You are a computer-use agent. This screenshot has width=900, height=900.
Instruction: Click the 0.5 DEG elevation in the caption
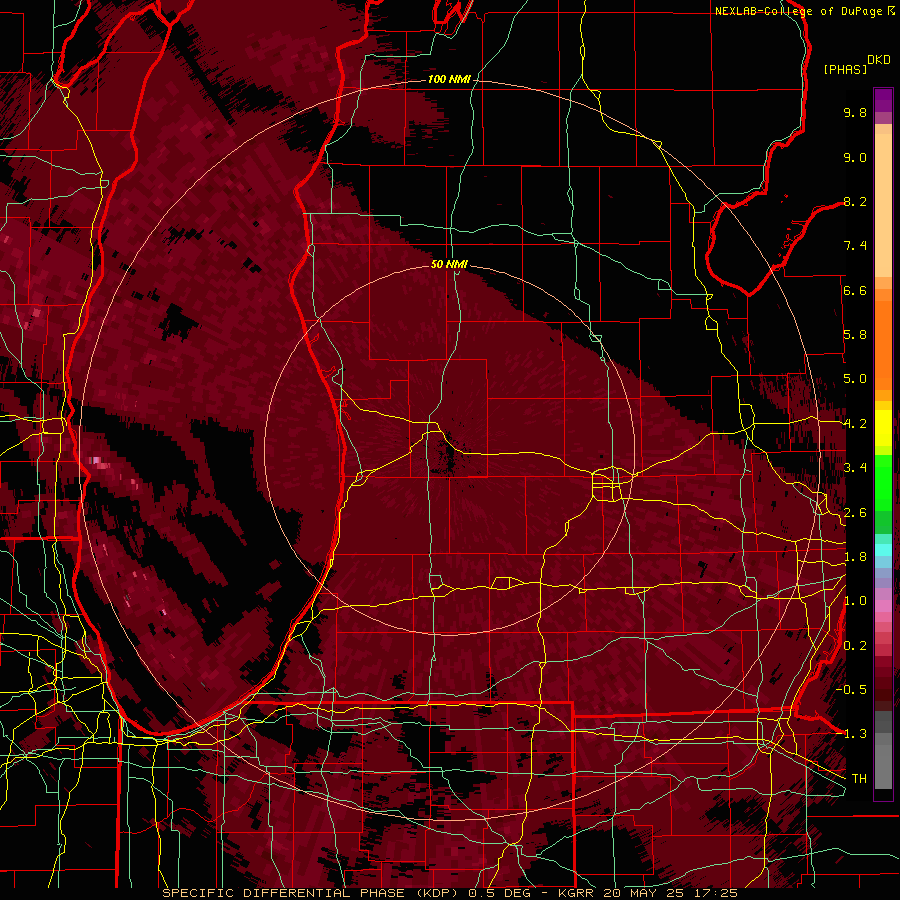[501, 893]
